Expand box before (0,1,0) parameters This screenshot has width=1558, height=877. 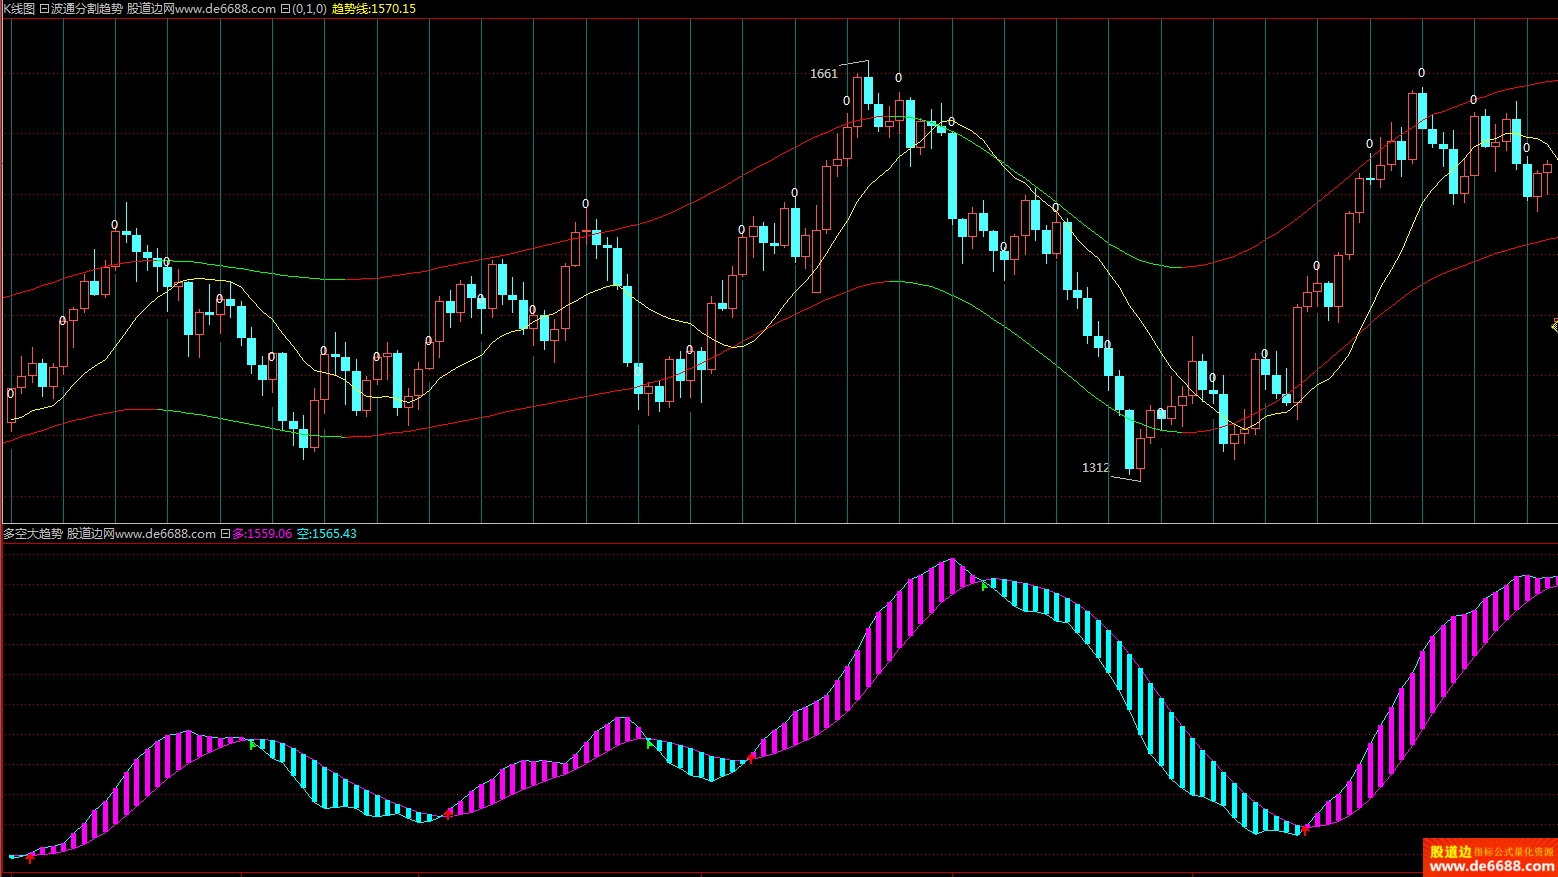click(285, 9)
